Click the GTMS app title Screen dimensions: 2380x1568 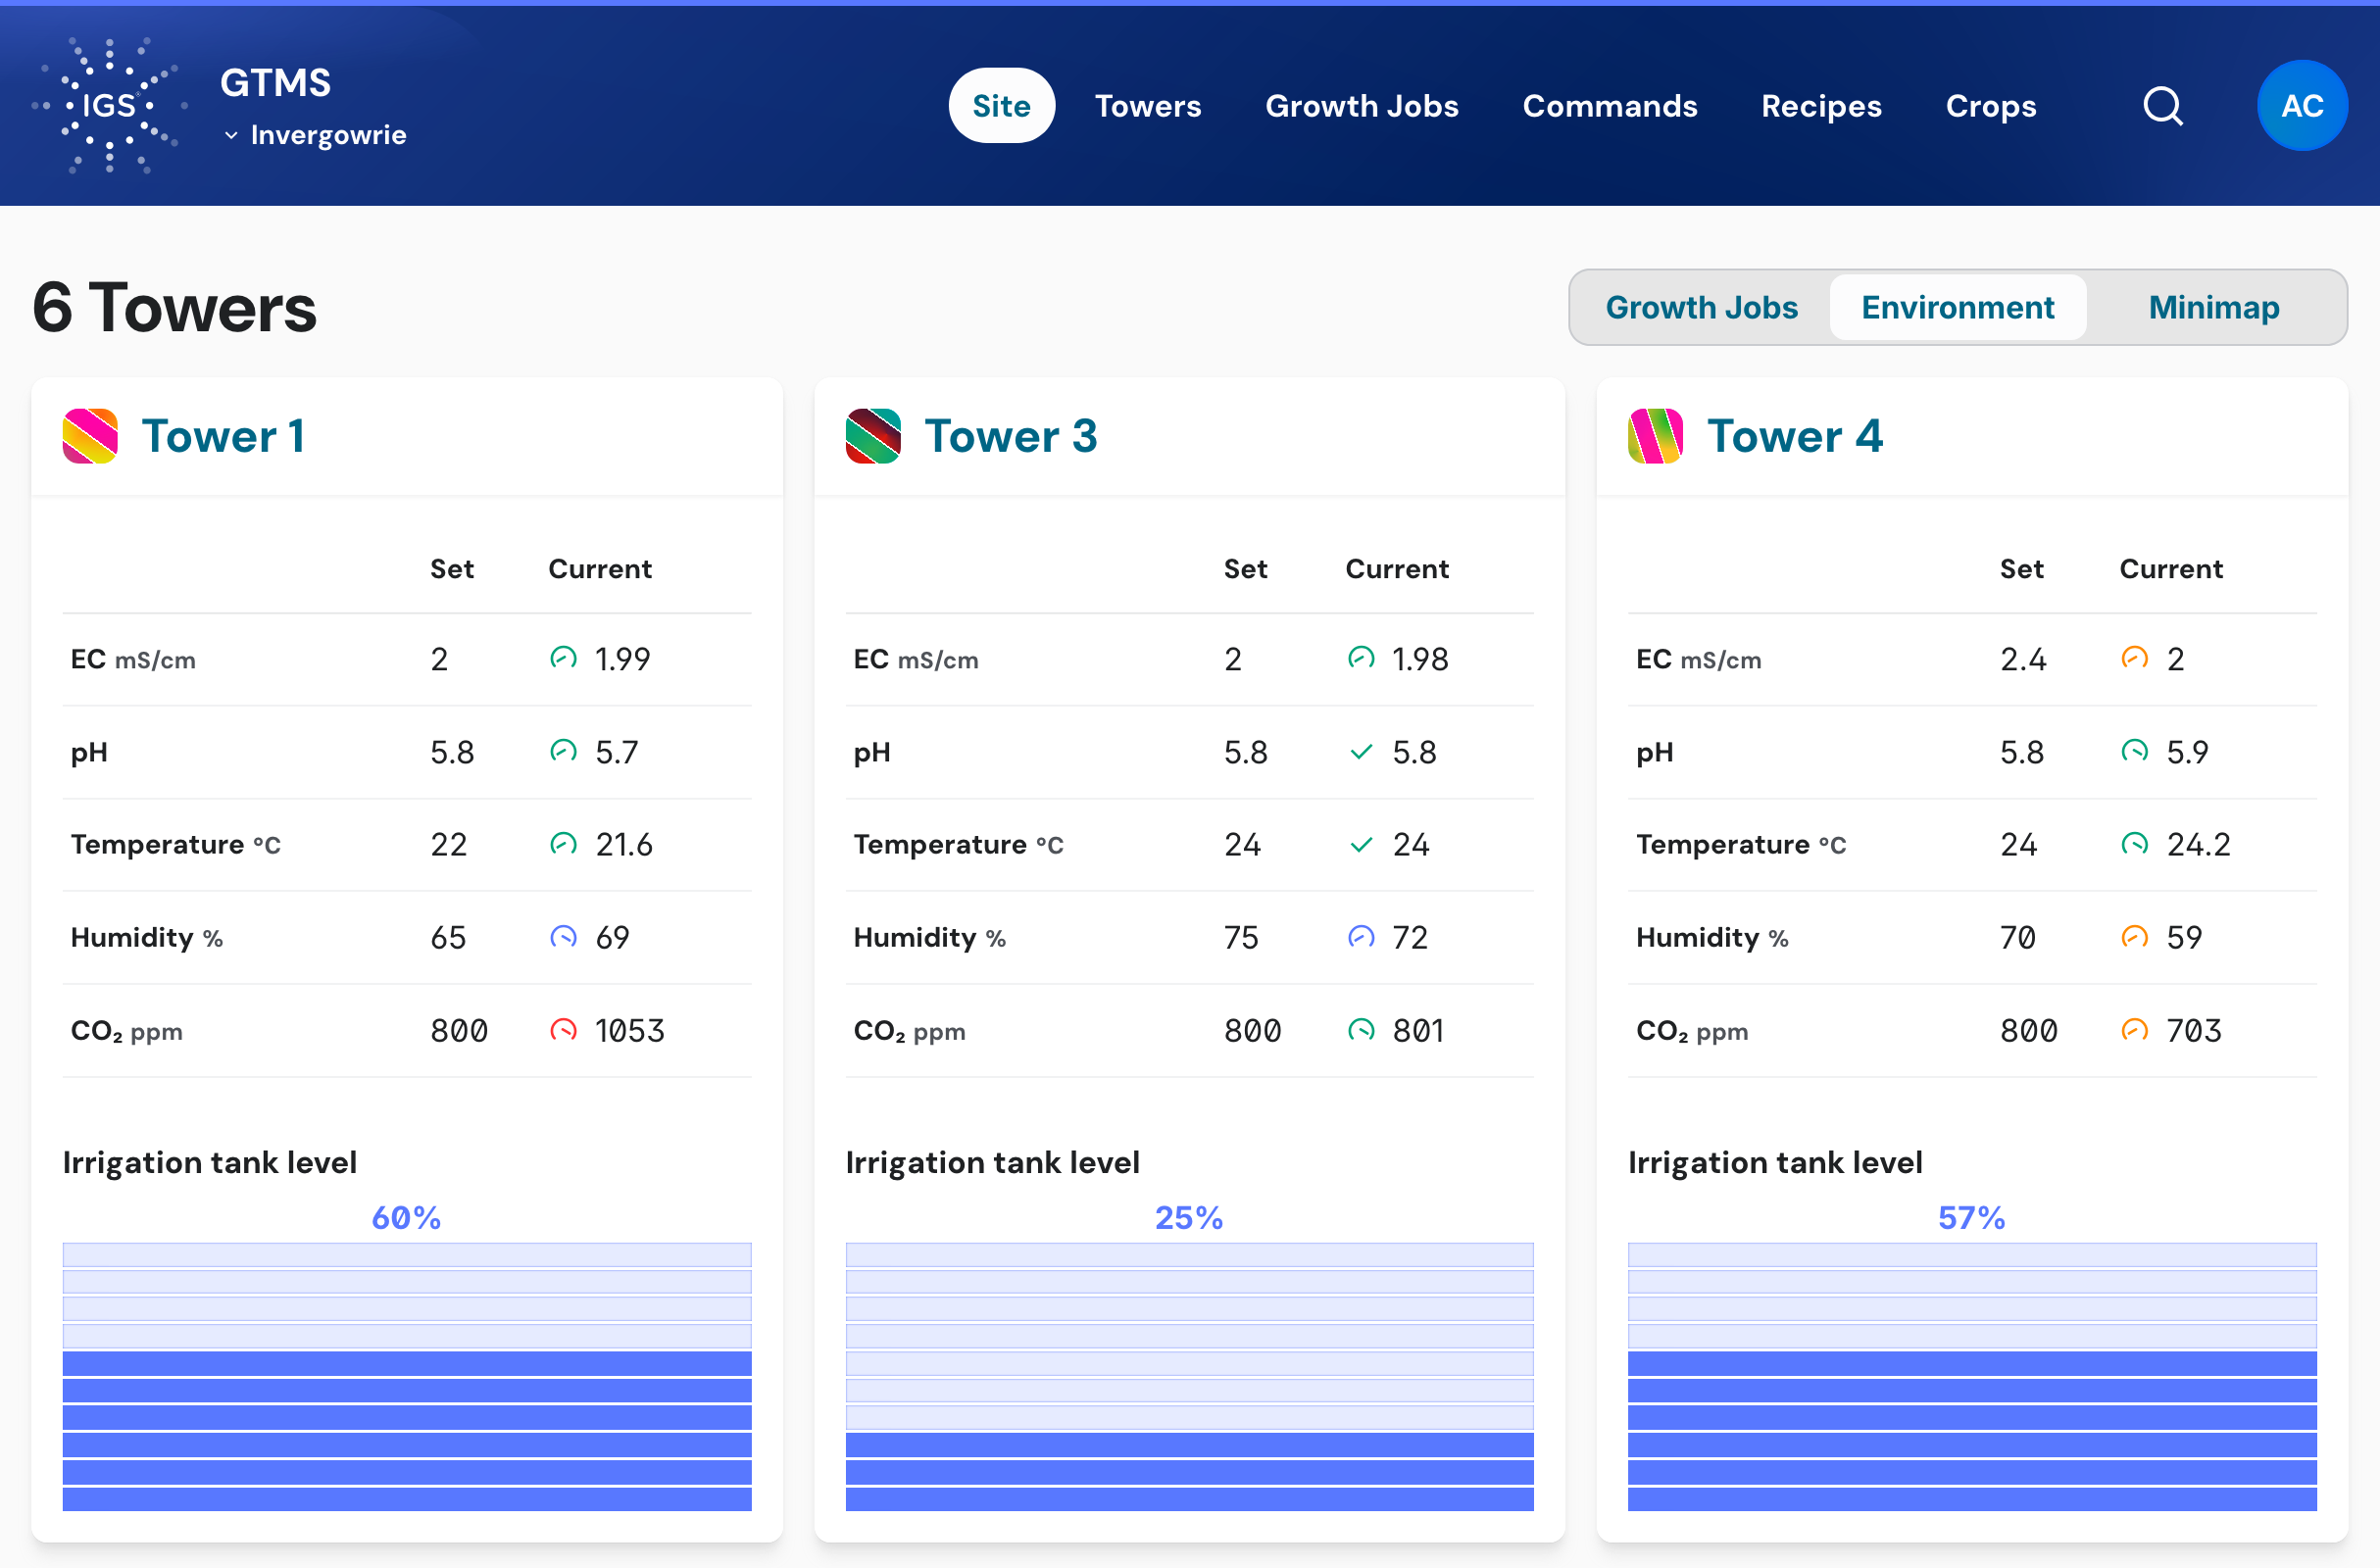point(275,82)
